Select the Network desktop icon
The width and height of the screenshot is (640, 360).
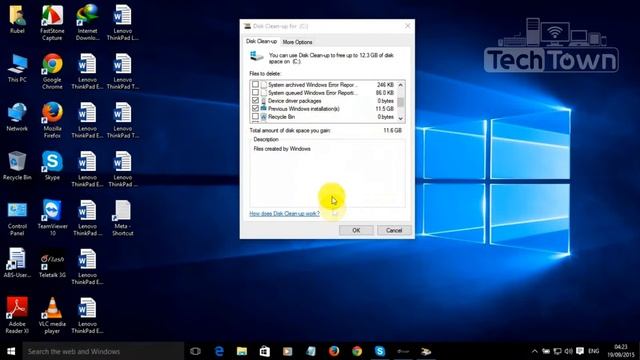click(x=17, y=118)
